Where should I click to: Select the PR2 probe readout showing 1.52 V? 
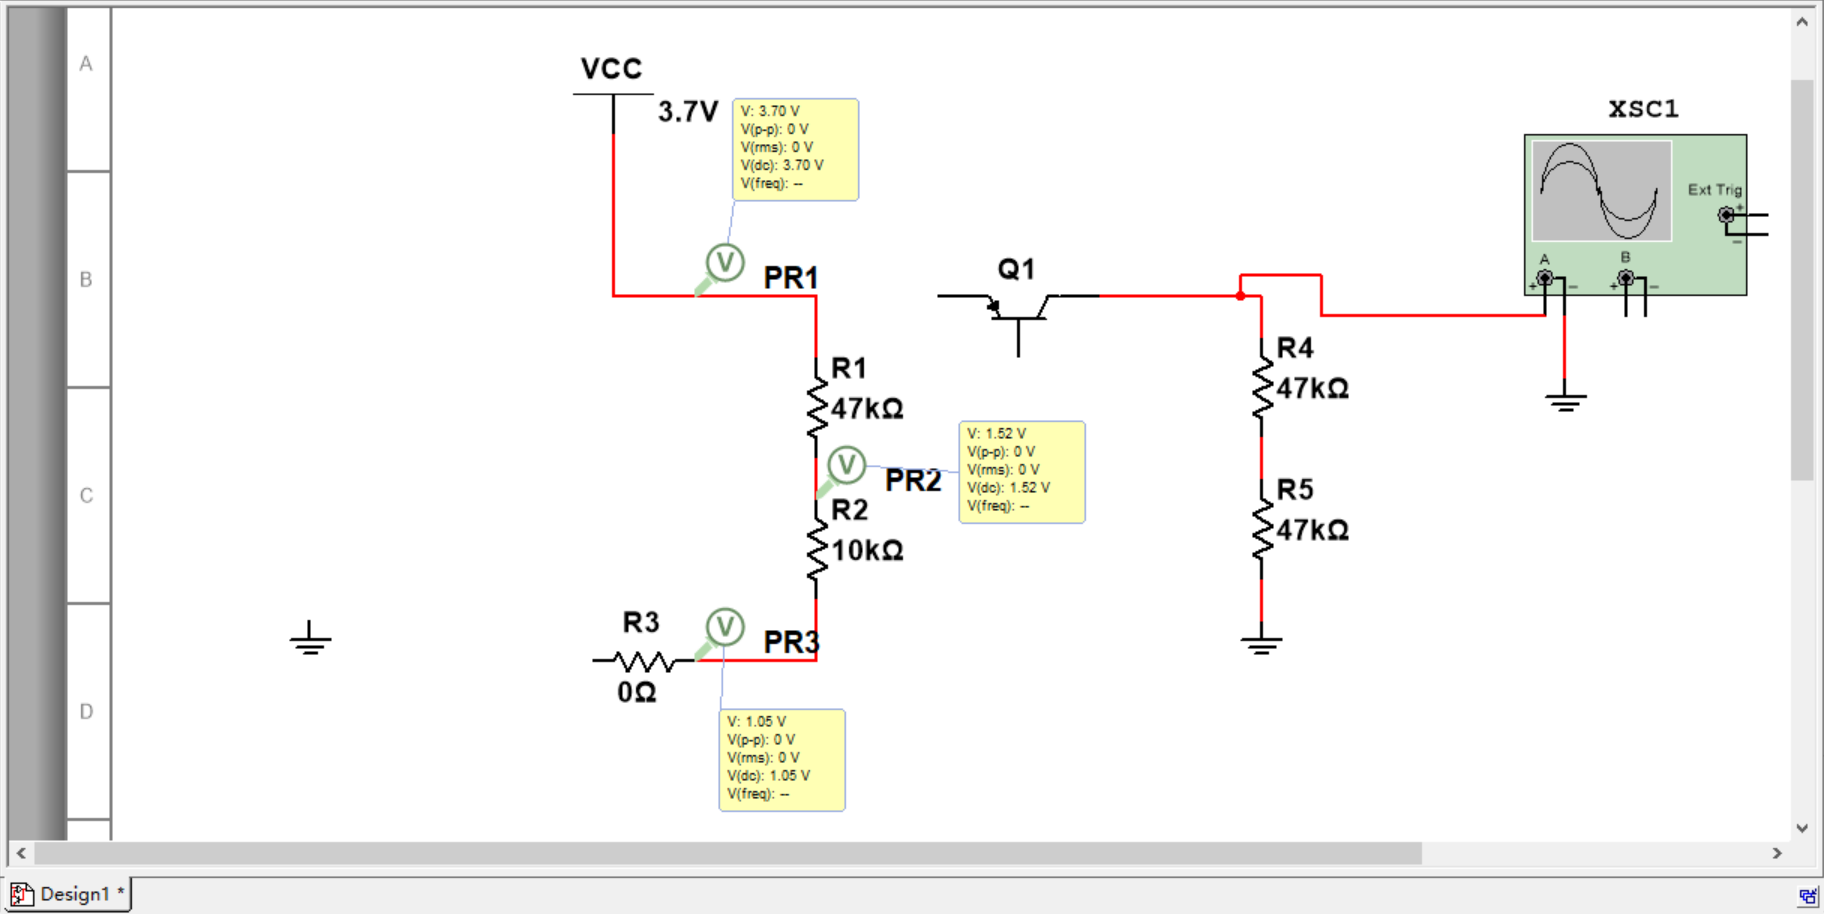point(1021,471)
